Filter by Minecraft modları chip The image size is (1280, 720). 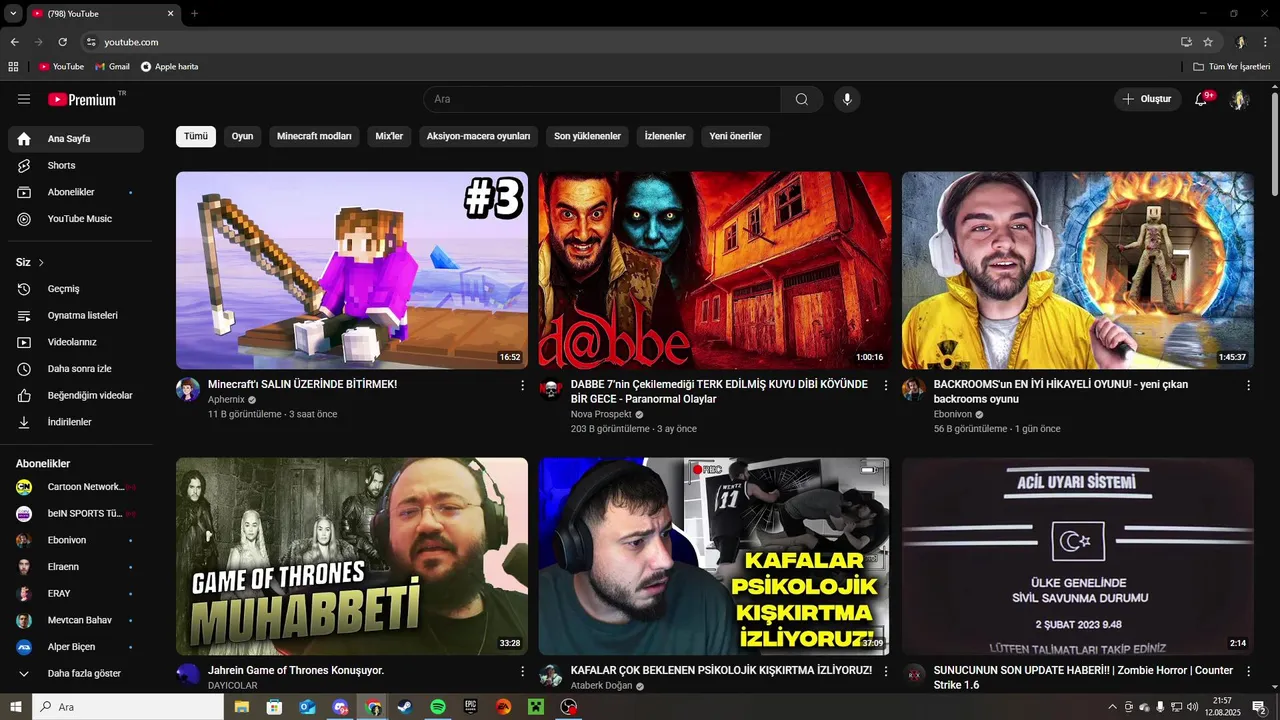[314, 136]
